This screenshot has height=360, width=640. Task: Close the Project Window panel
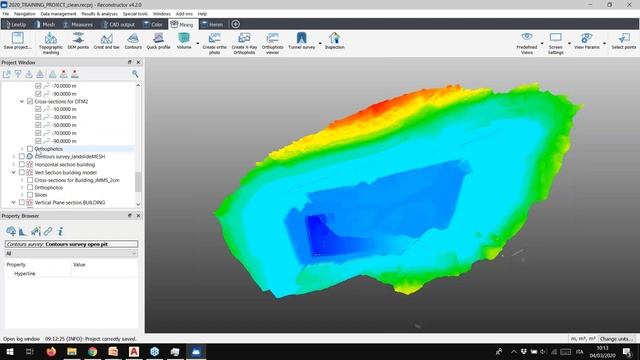pos(138,62)
